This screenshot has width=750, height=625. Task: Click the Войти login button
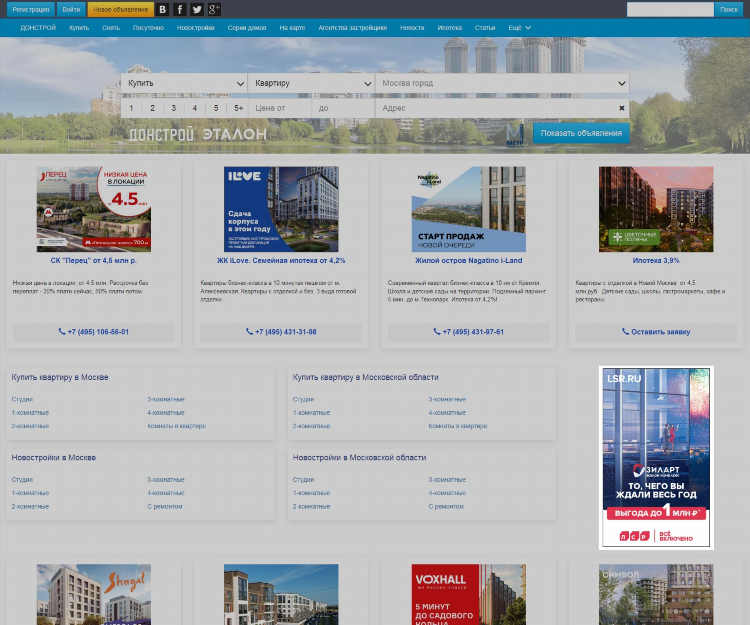pos(71,9)
